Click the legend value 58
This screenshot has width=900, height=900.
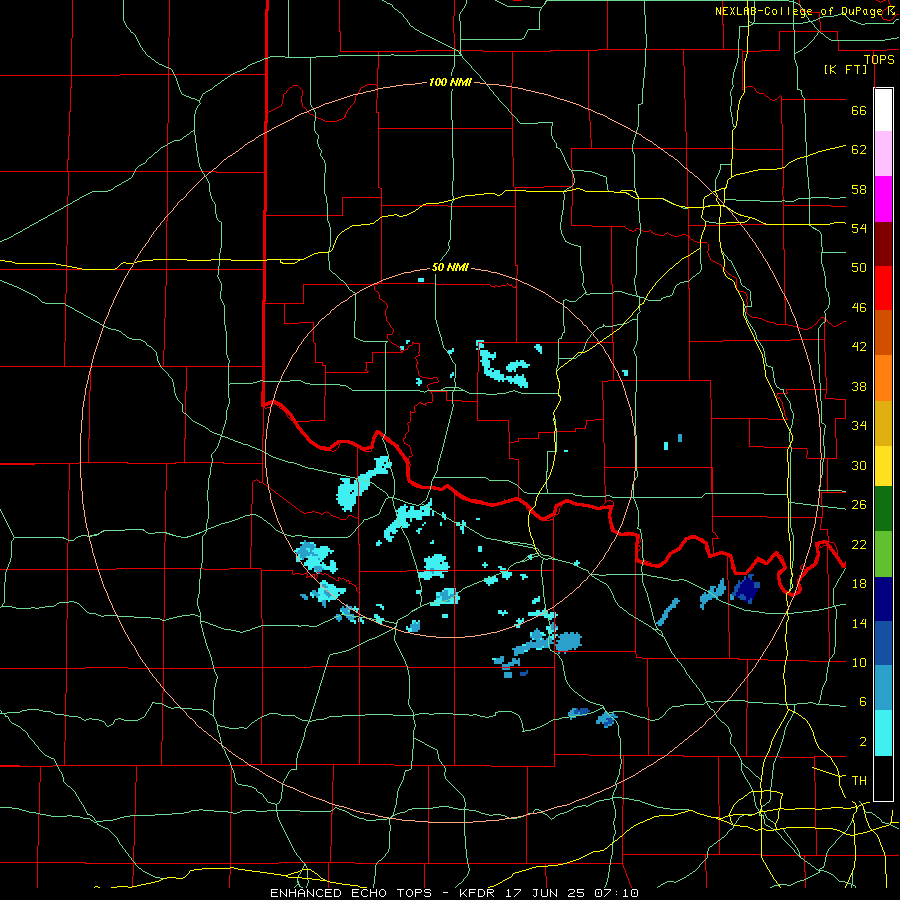[x=859, y=189]
